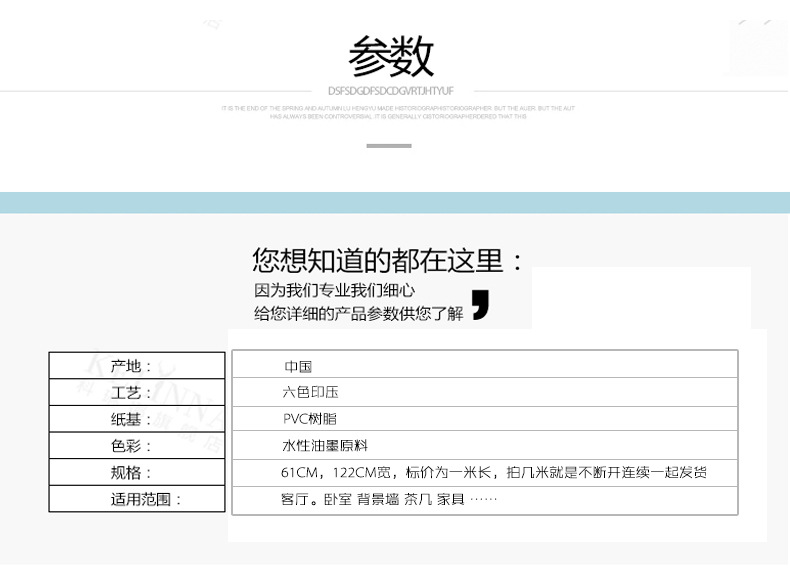Click the 给您详细的产品参数供您了解 line

(x=359, y=313)
